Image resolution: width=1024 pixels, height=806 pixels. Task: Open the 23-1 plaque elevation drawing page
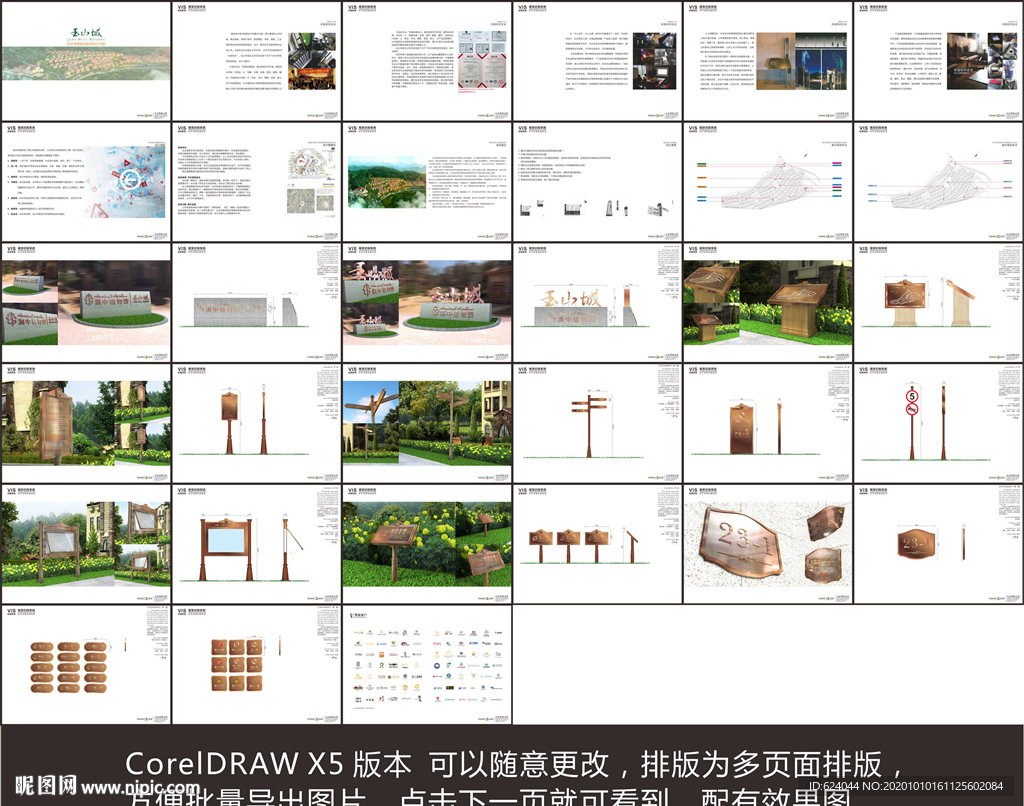938,544
